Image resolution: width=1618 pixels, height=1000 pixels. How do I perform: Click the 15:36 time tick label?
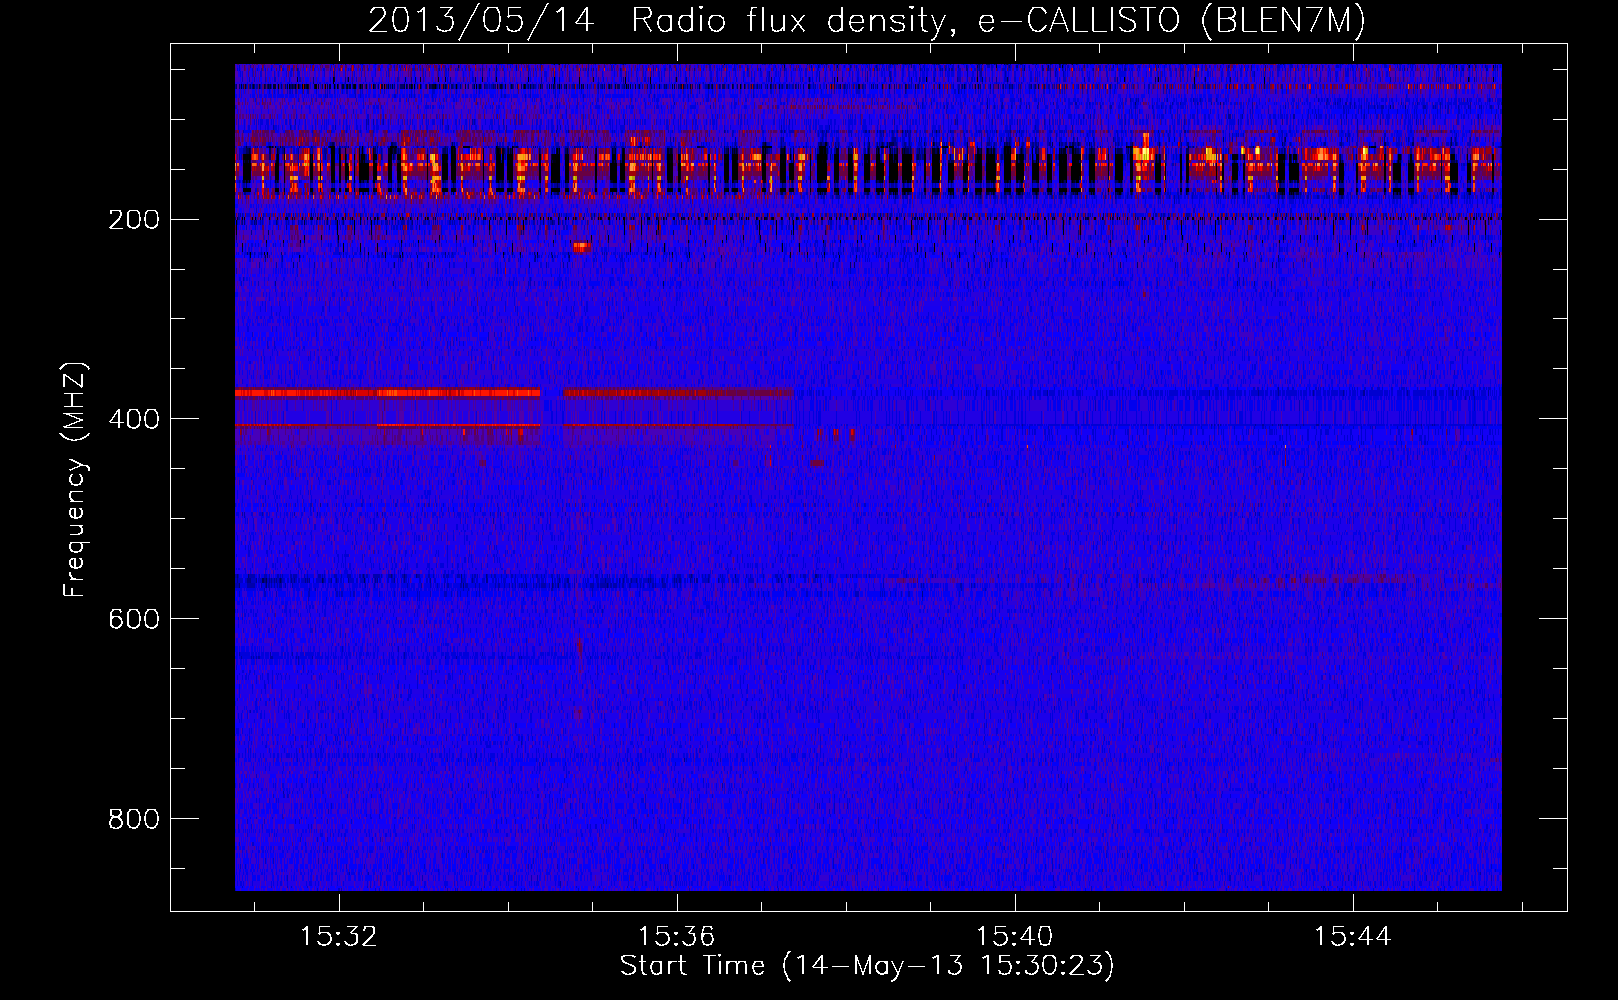[x=677, y=936]
